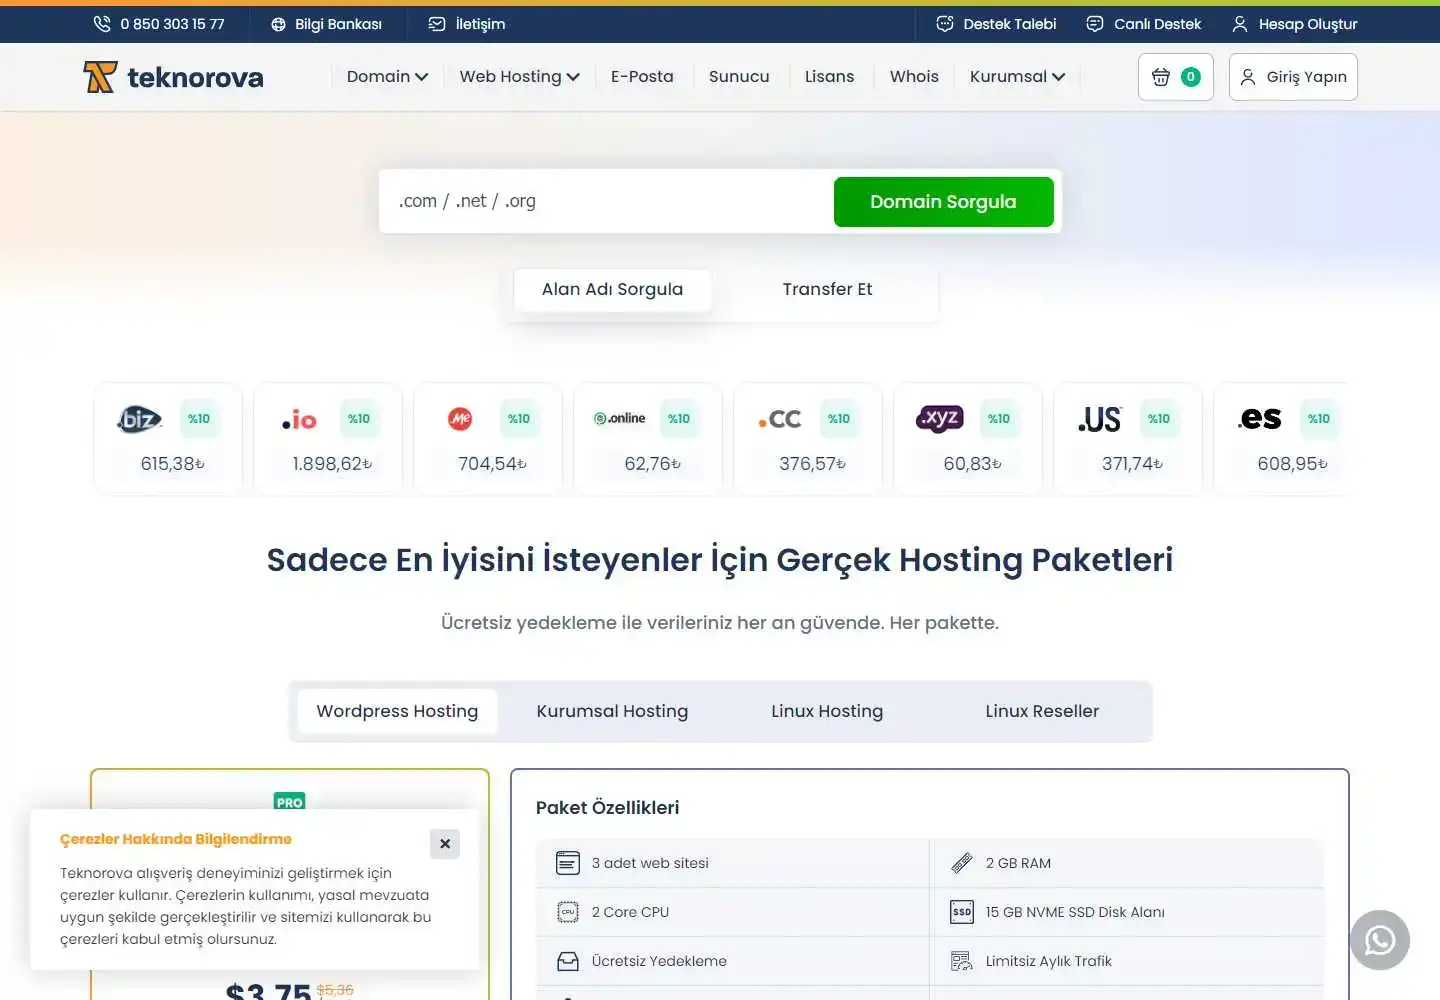Select the .es domain card
The height and width of the screenshot is (1000, 1440).
[x=1281, y=439]
